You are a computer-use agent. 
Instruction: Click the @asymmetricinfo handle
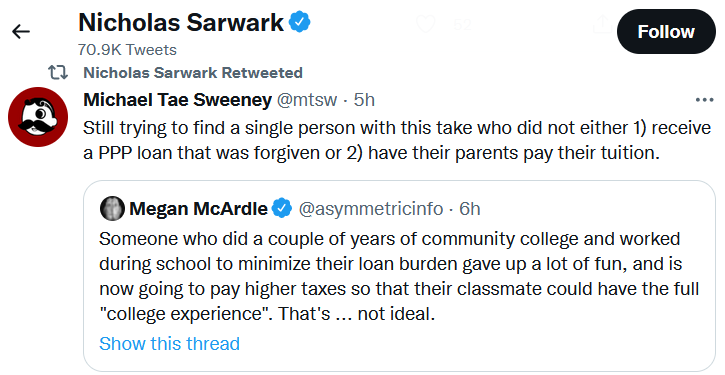click(371, 209)
